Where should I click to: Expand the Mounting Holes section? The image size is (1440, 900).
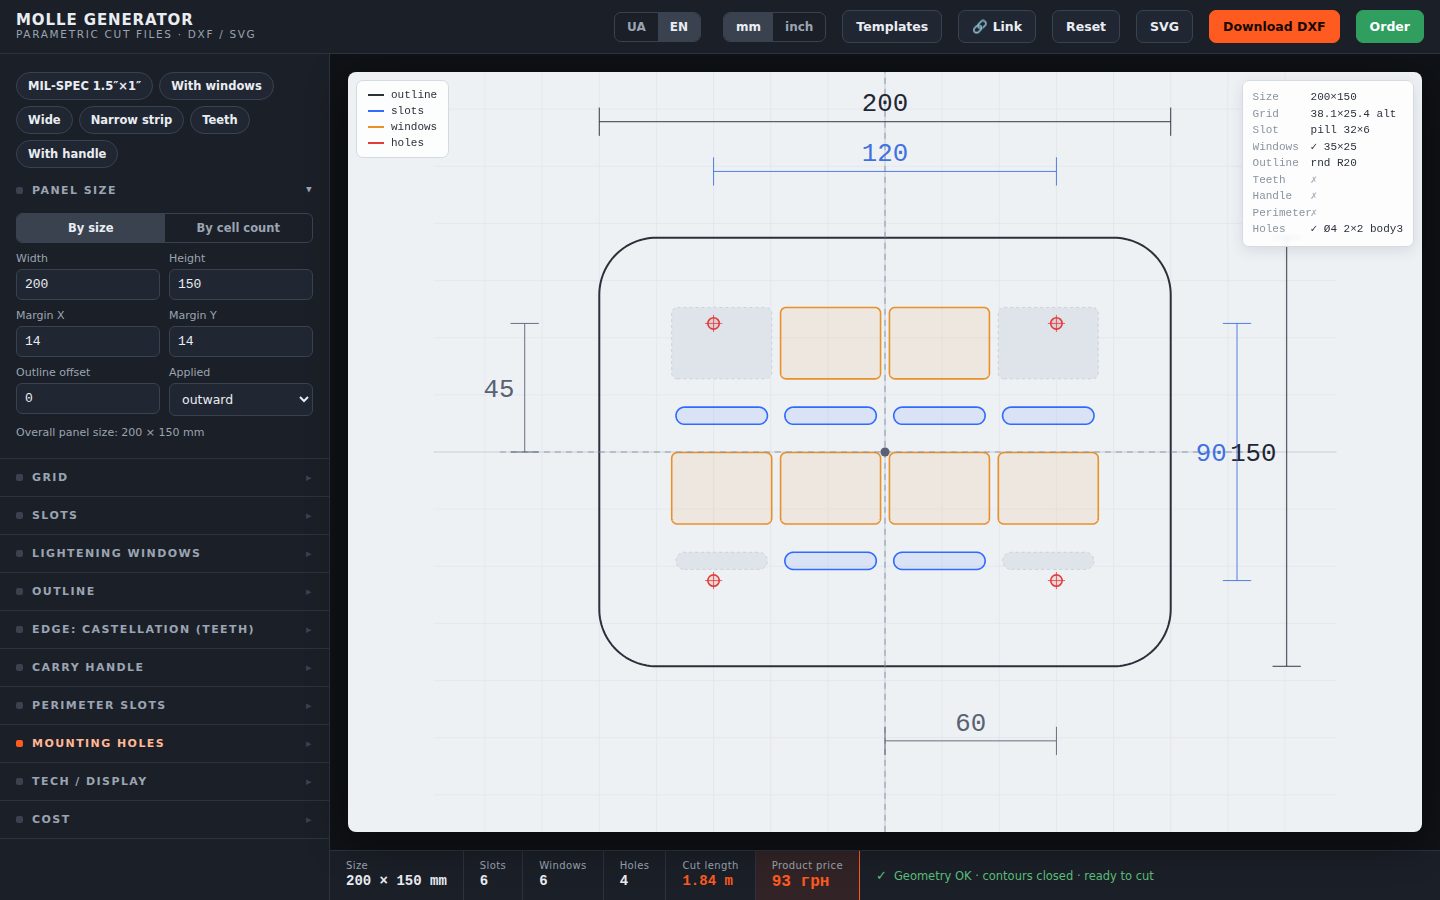point(165,744)
